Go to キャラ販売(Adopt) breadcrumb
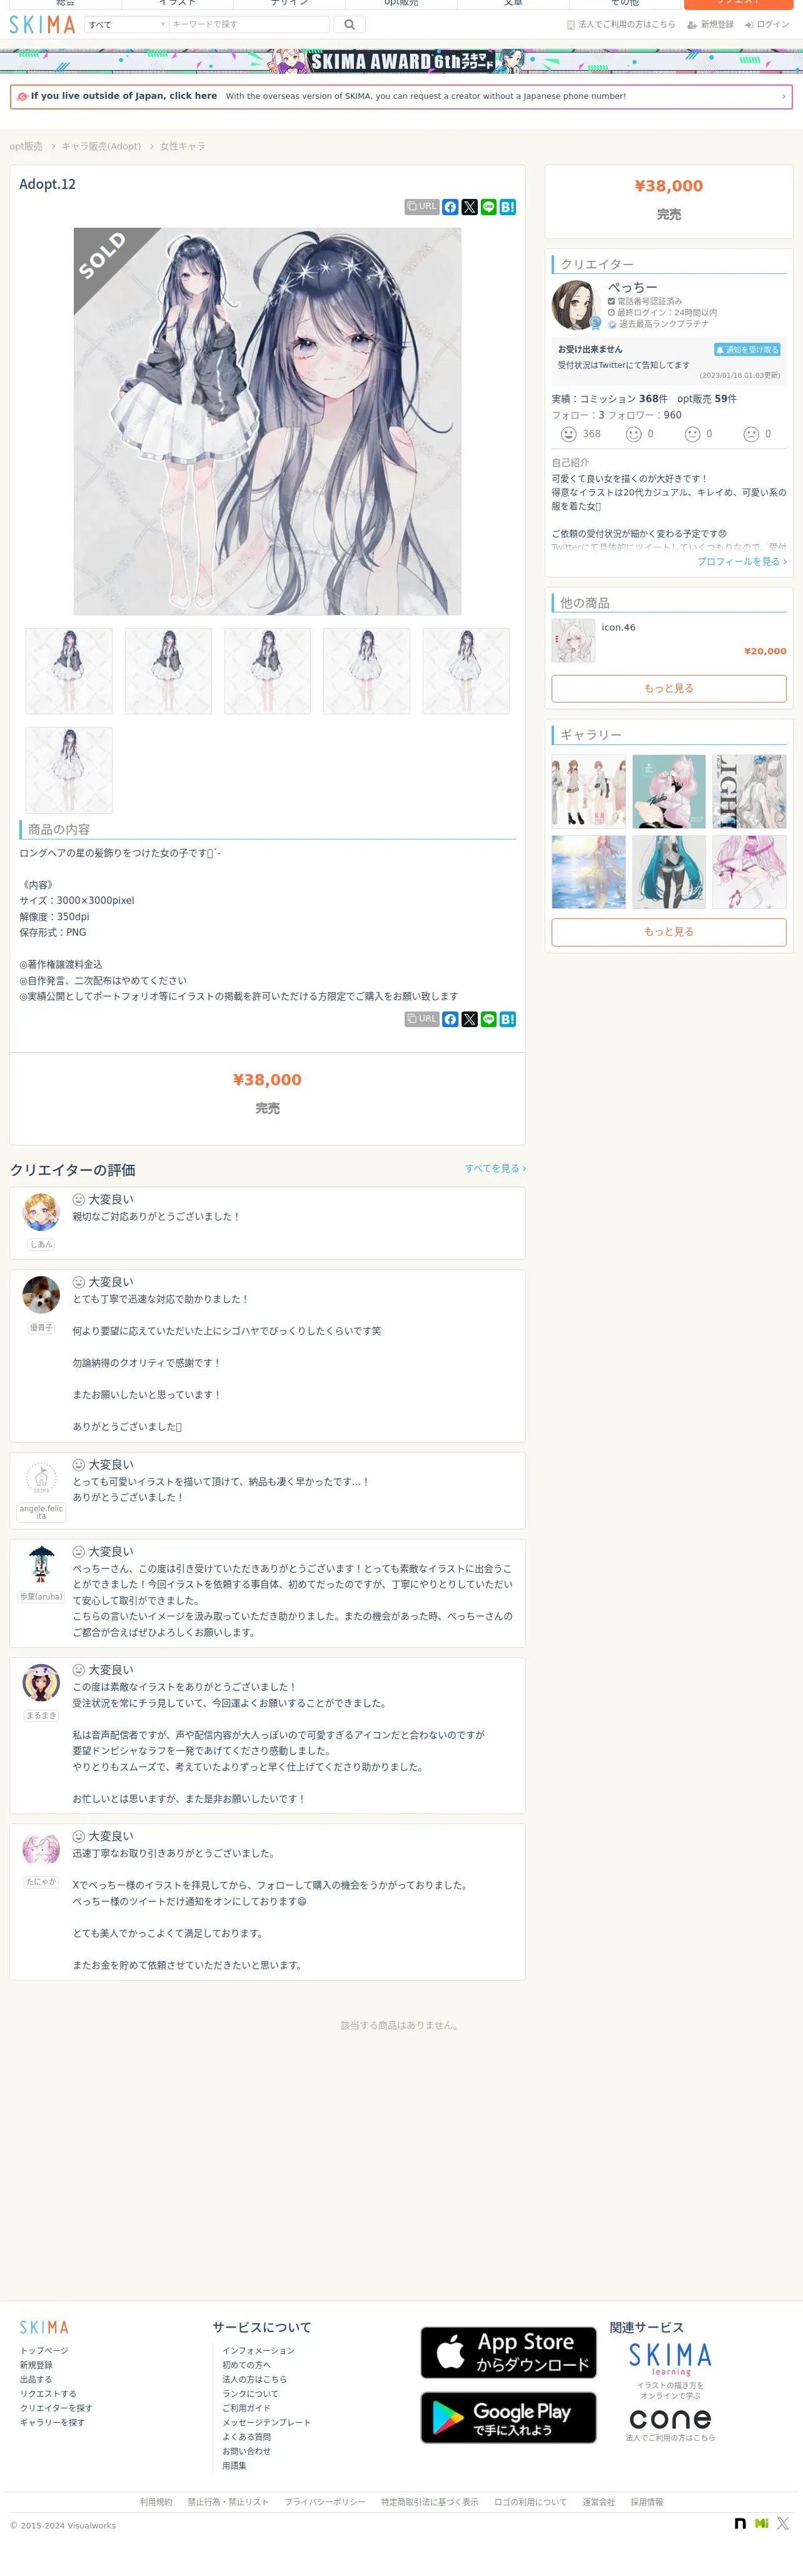803x2576 pixels. (x=101, y=146)
